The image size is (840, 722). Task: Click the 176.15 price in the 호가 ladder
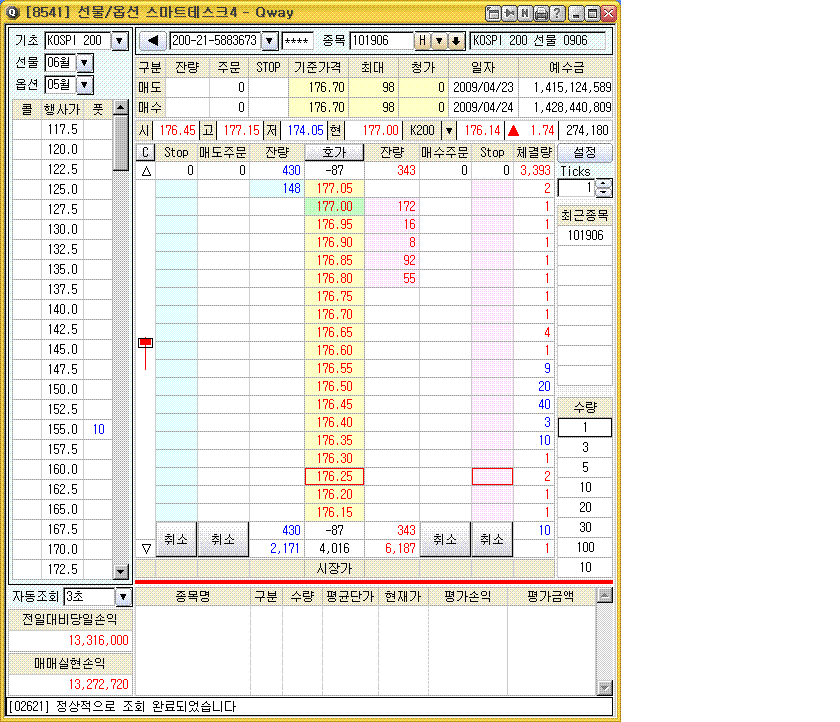point(334,513)
